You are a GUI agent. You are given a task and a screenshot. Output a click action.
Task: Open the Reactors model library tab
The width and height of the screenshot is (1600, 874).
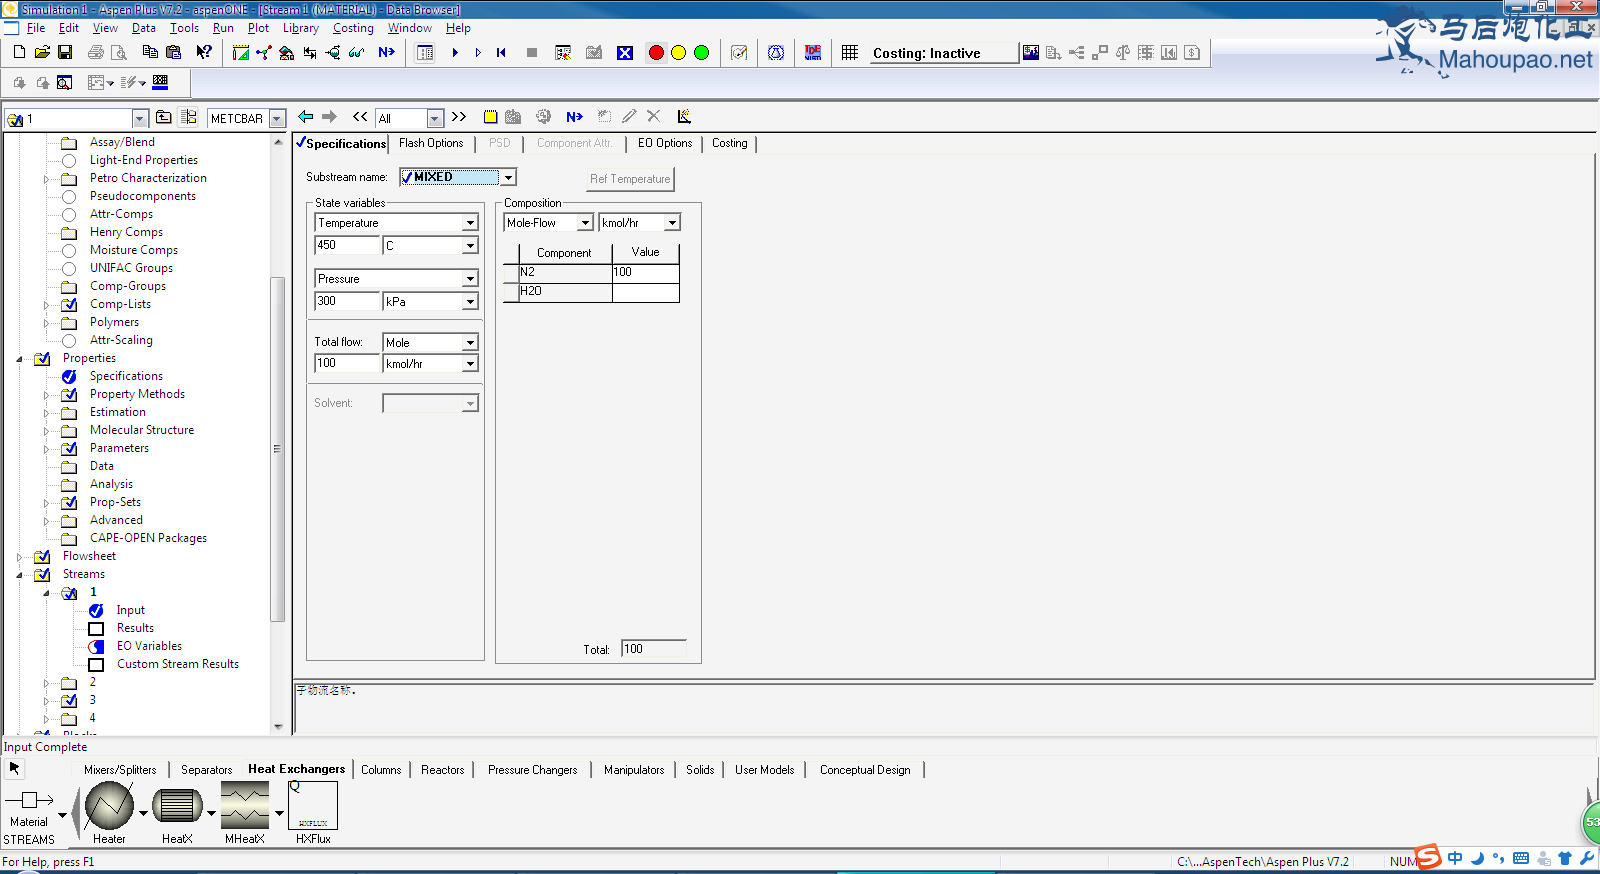443,770
